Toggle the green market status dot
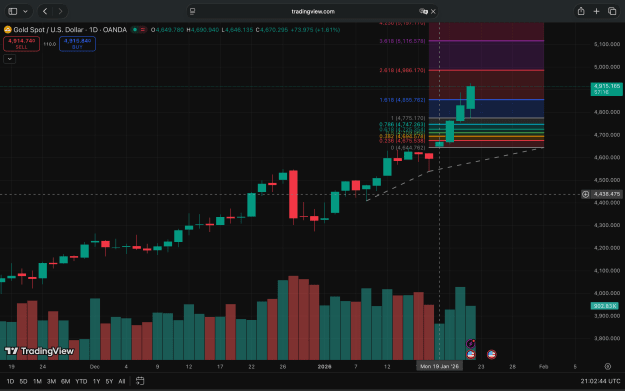The image size is (625, 391). pos(135,29)
